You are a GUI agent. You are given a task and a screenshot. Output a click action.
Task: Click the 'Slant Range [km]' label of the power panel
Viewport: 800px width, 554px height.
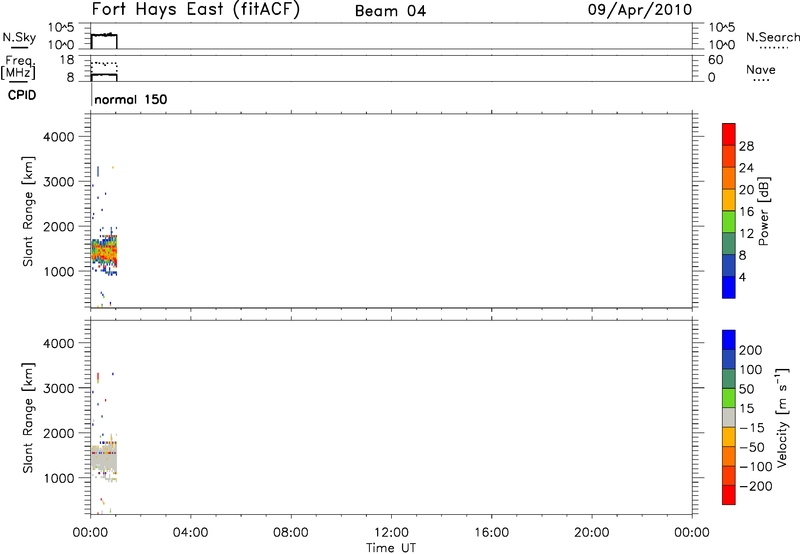pos(28,211)
